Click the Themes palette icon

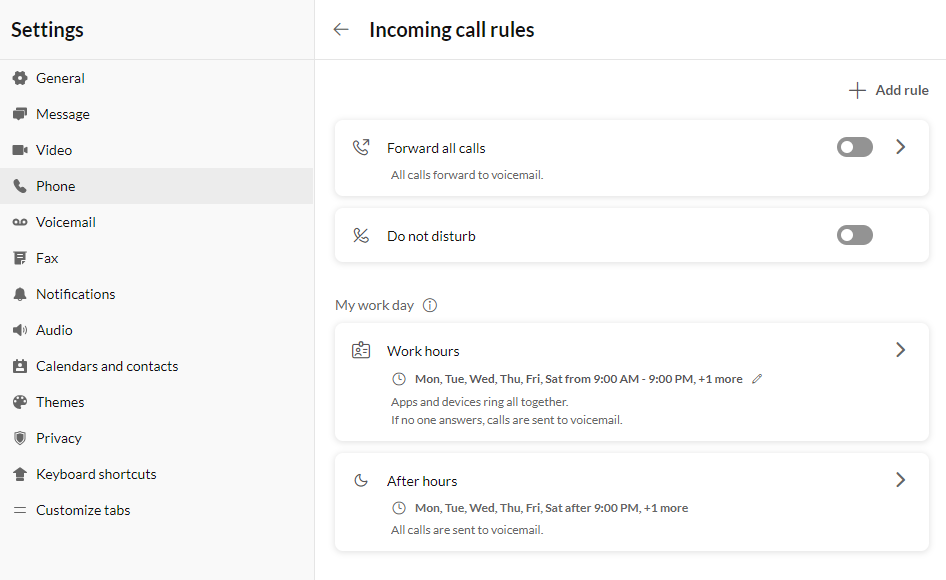click(x=20, y=402)
